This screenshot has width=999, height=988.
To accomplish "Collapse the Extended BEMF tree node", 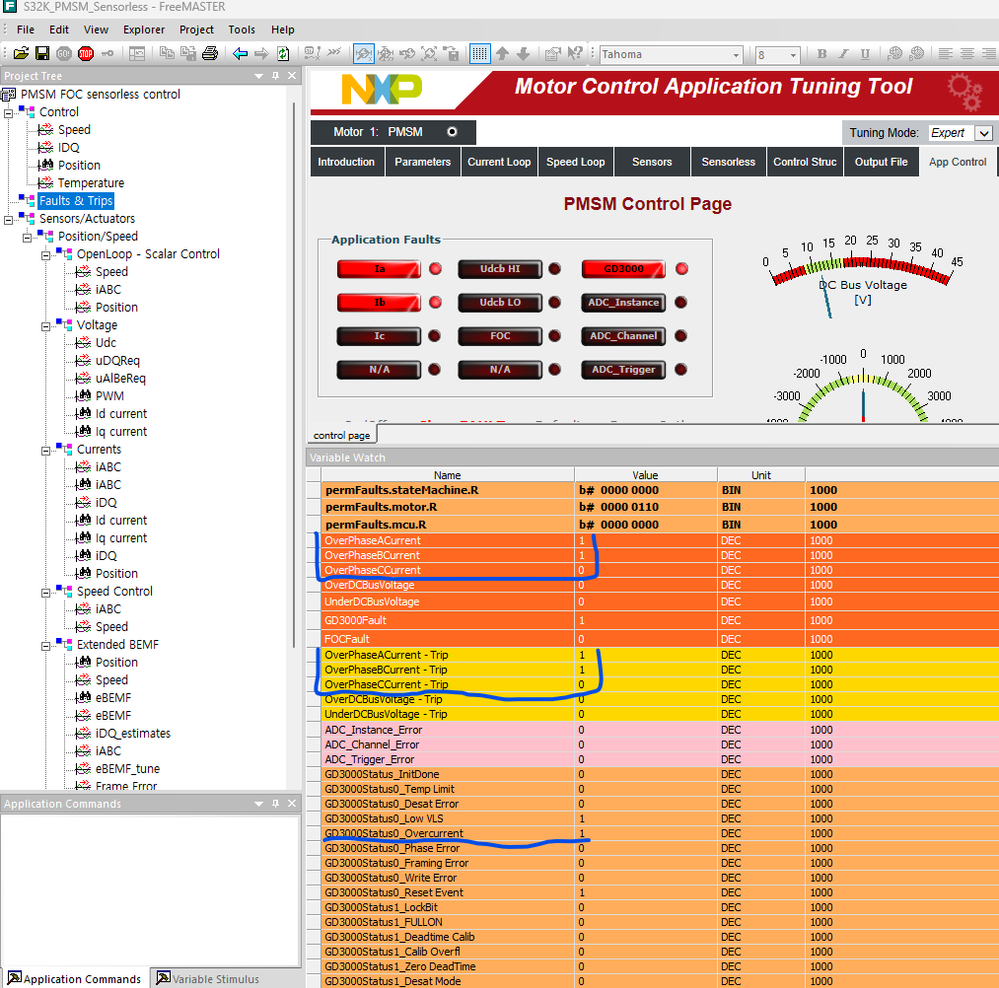I will click(46, 646).
